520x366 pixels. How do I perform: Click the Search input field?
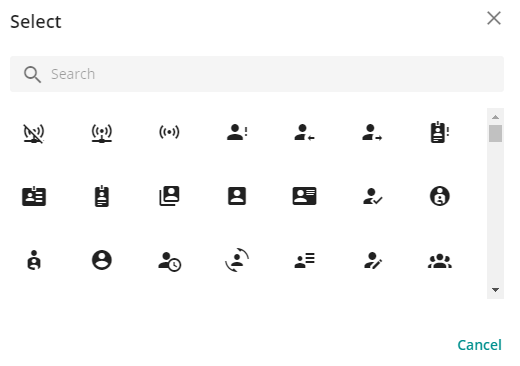tap(257, 74)
